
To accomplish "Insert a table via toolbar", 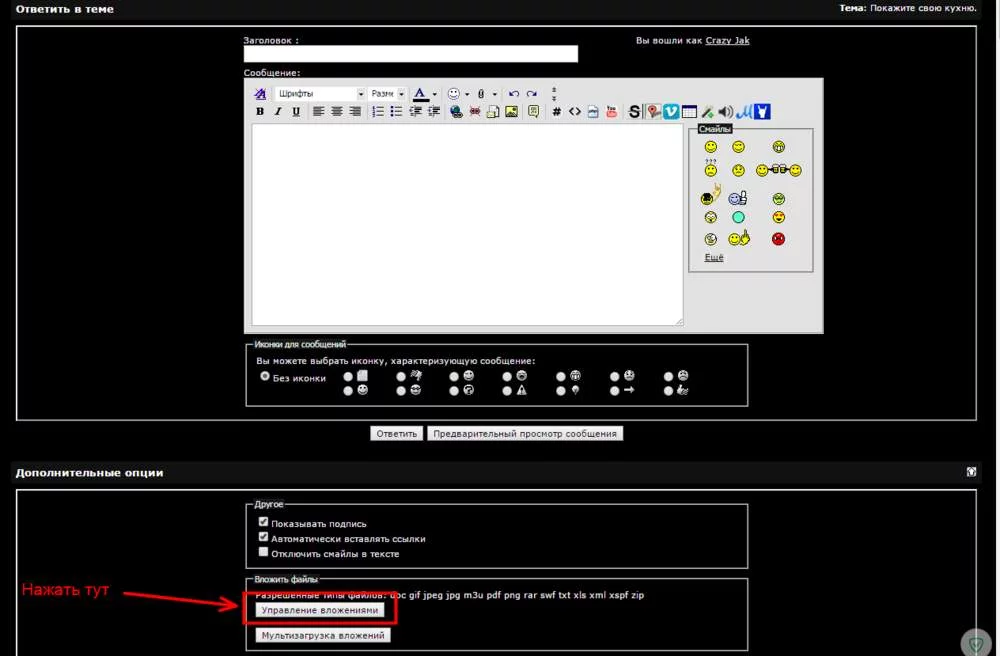I will click(689, 112).
